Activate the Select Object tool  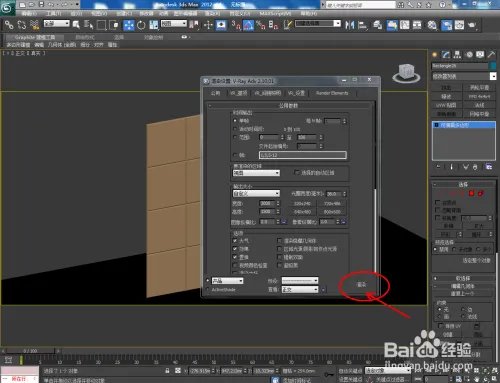76,25
